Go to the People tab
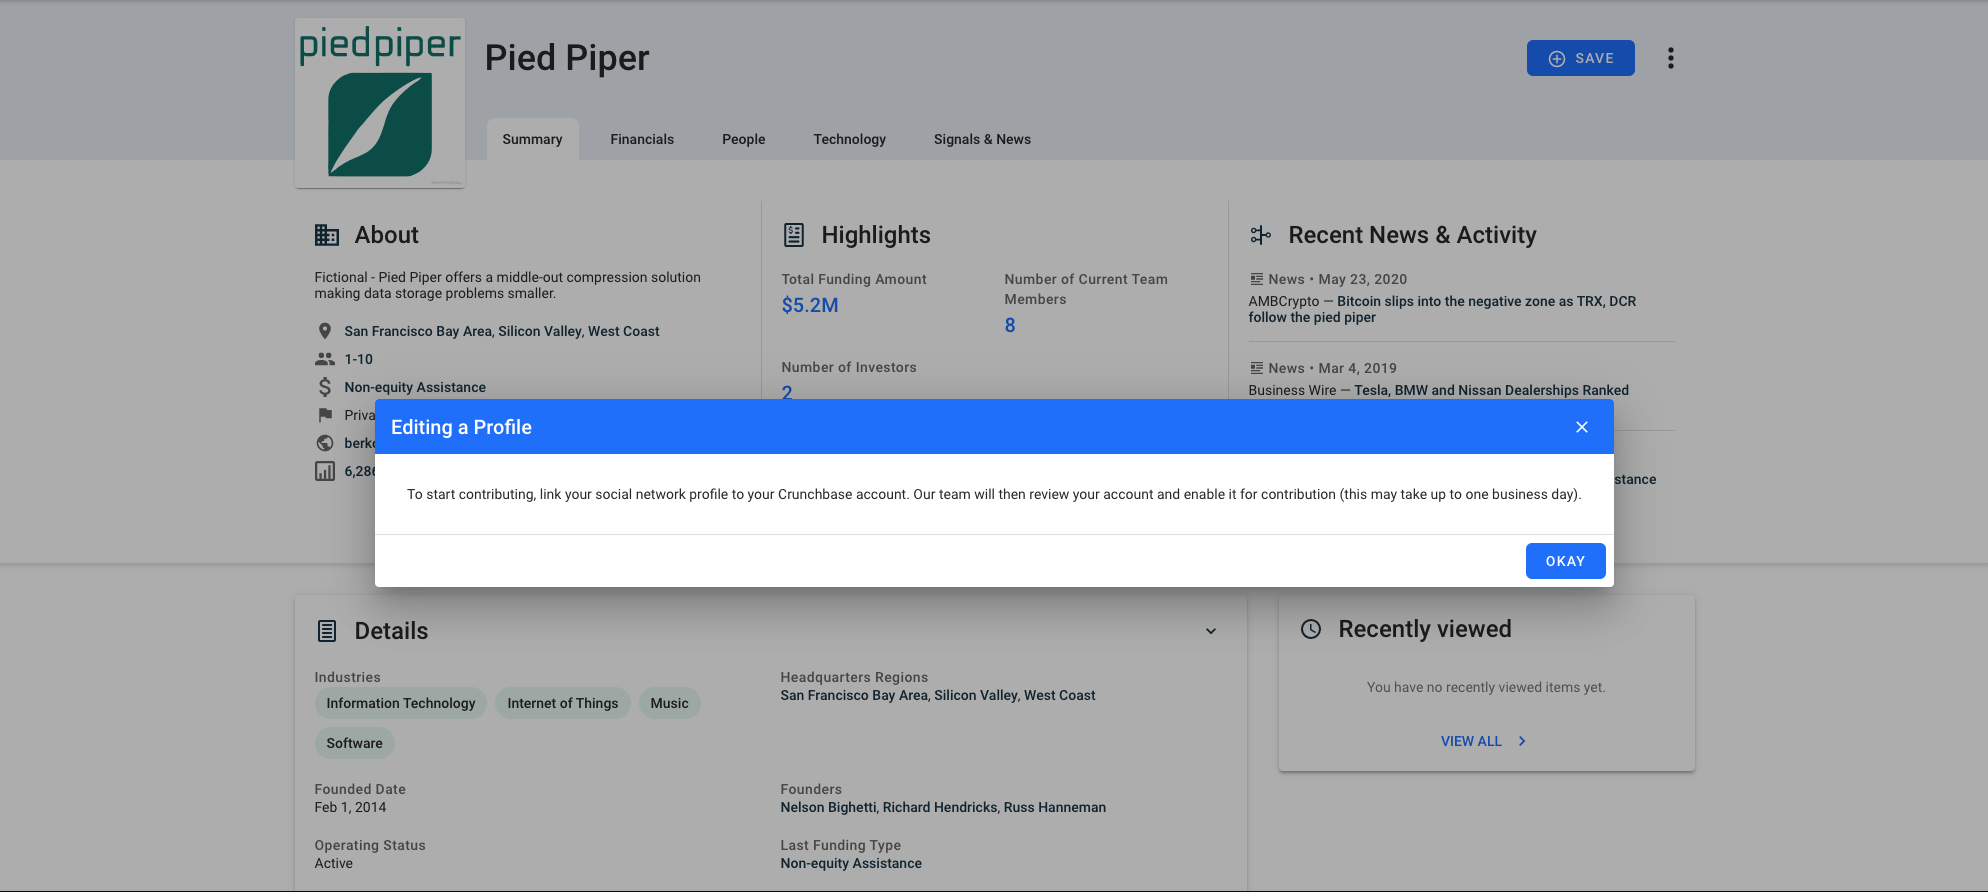 click(x=743, y=139)
